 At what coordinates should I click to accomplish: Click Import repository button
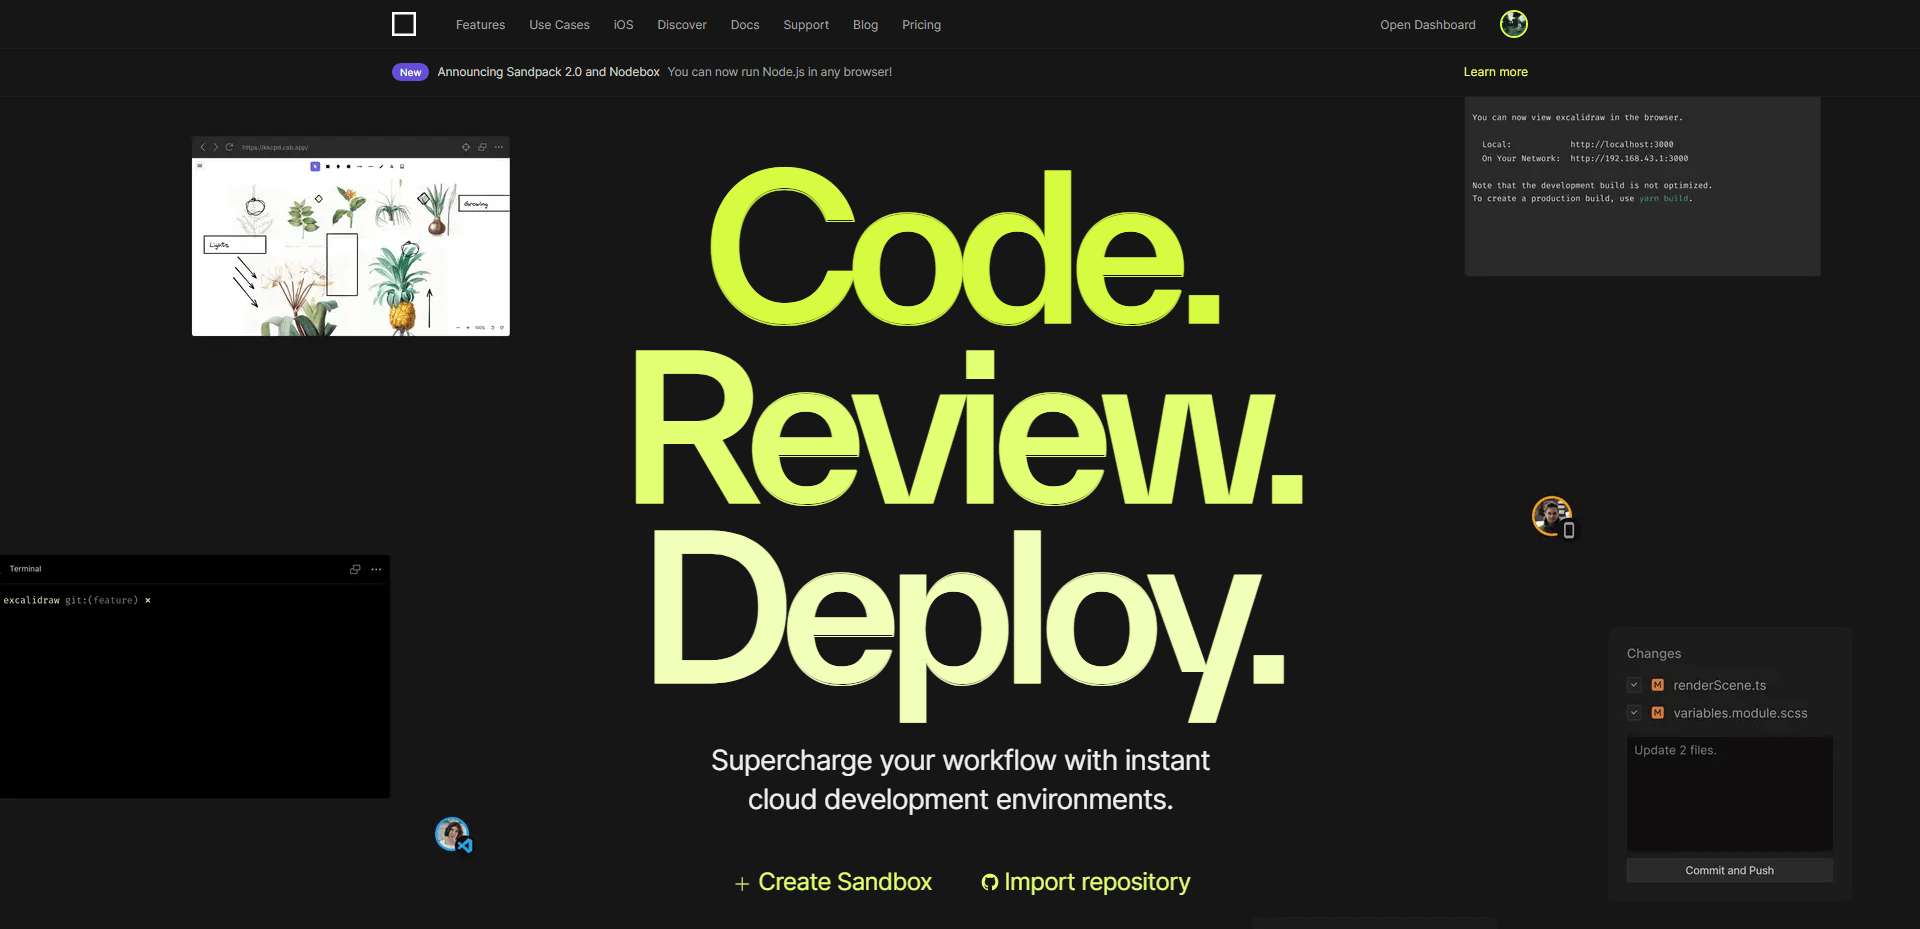[1086, 882]
